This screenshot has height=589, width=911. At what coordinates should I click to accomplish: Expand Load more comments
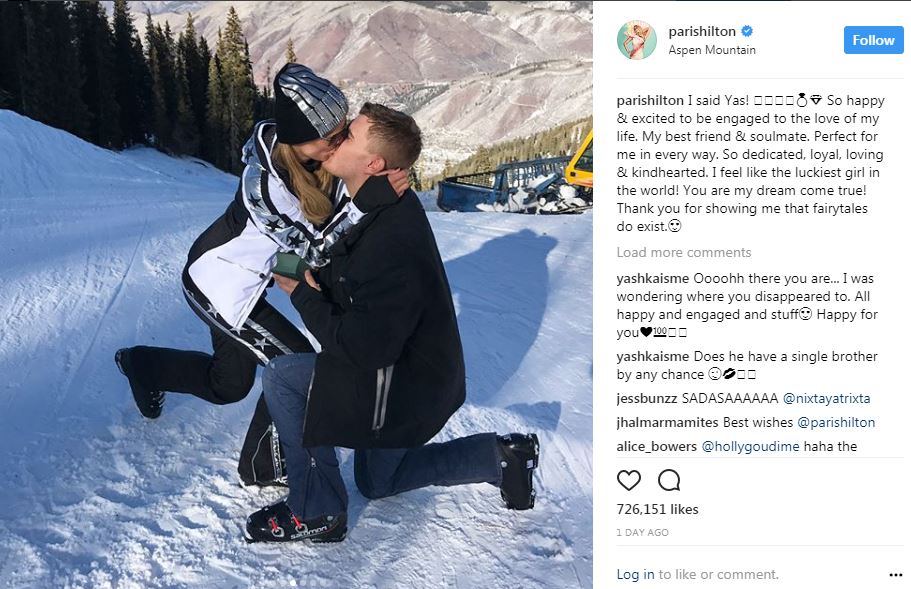point(684,252)
